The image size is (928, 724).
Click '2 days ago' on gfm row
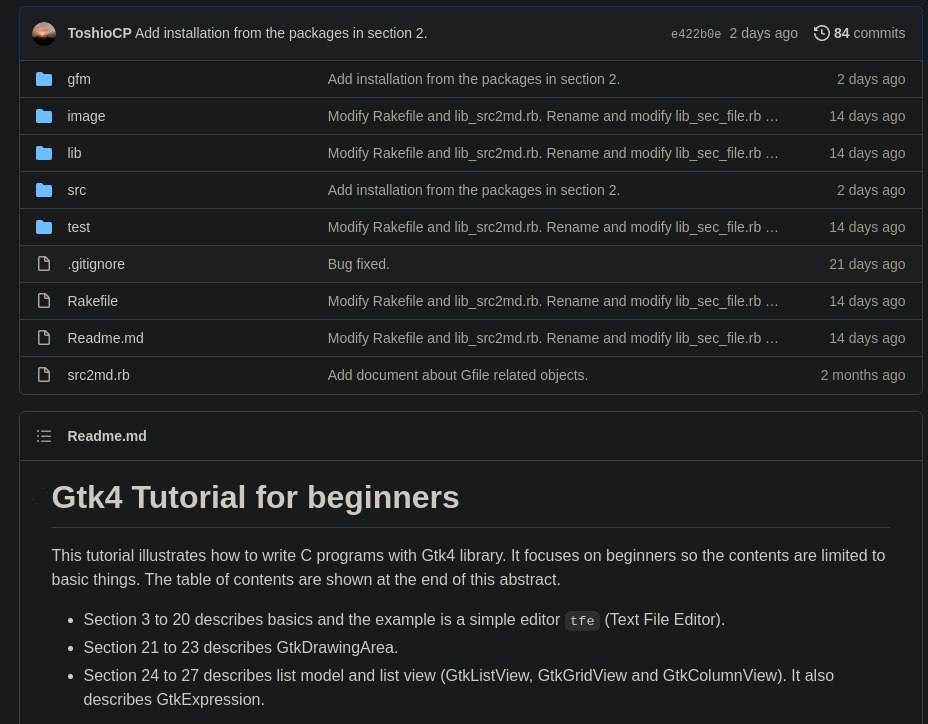pos(871,79)
